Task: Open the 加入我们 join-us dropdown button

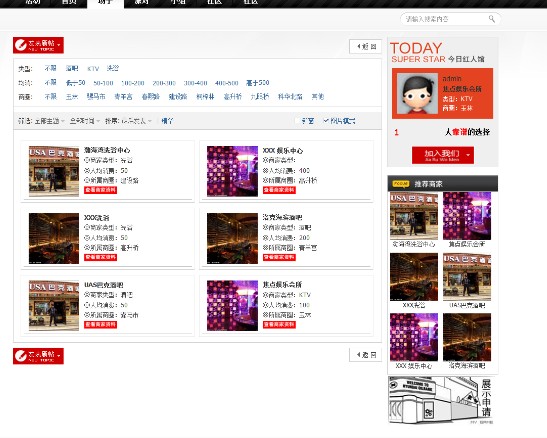Action: [x=443, y=155]
